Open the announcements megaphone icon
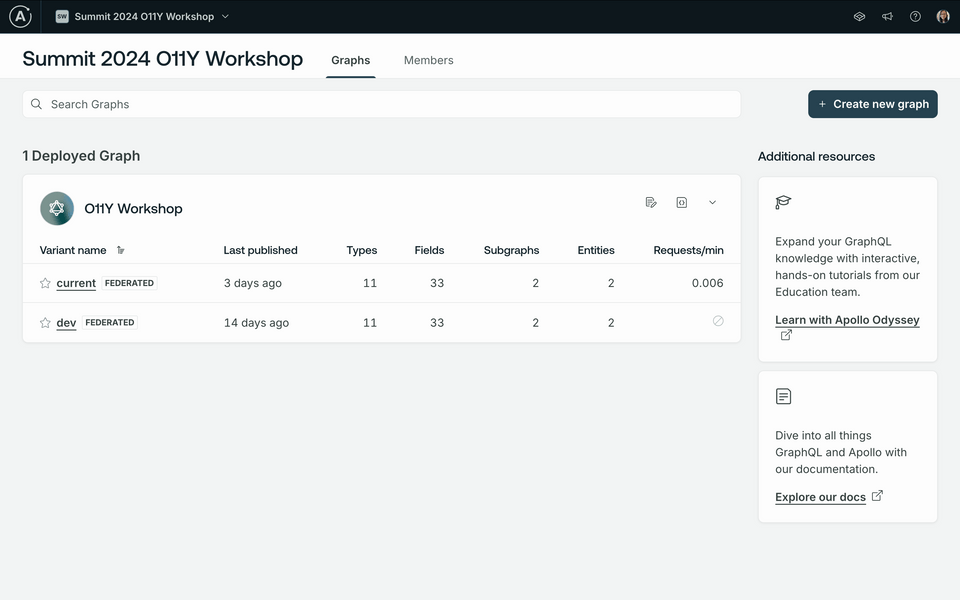960x600 pixels. coord(887,17)
